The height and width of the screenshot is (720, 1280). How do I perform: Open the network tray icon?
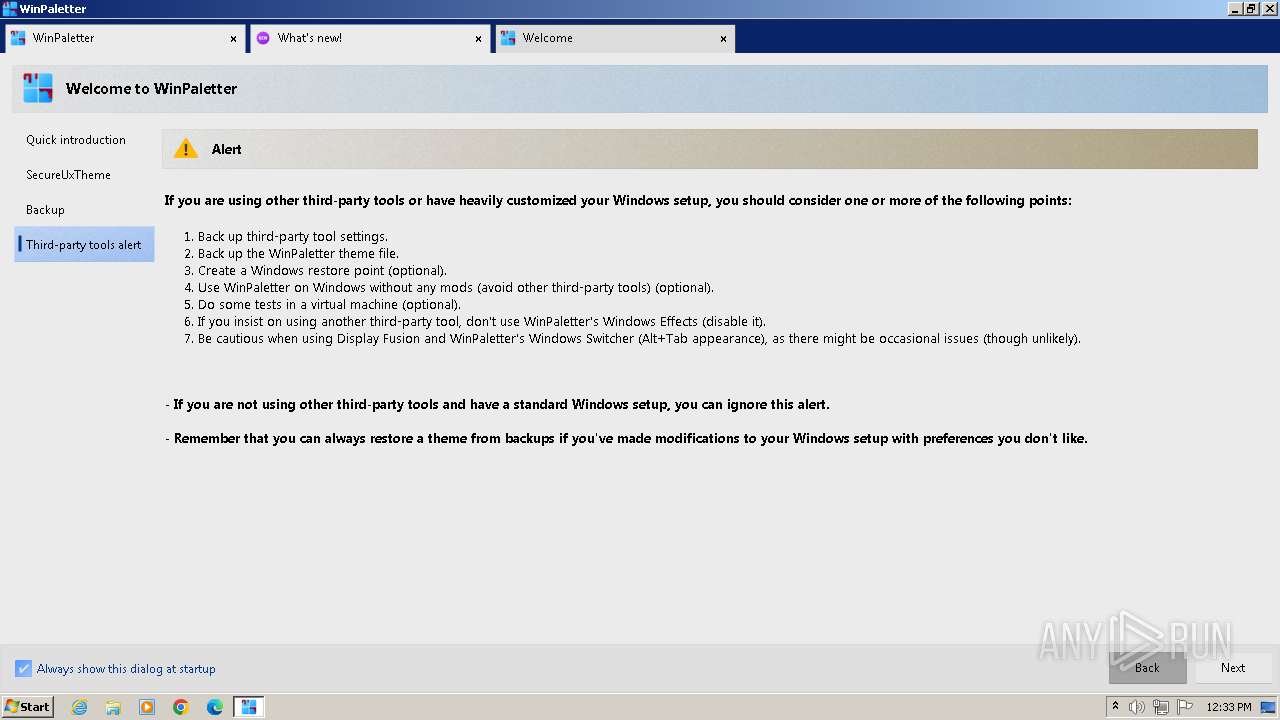(1161, 707)
